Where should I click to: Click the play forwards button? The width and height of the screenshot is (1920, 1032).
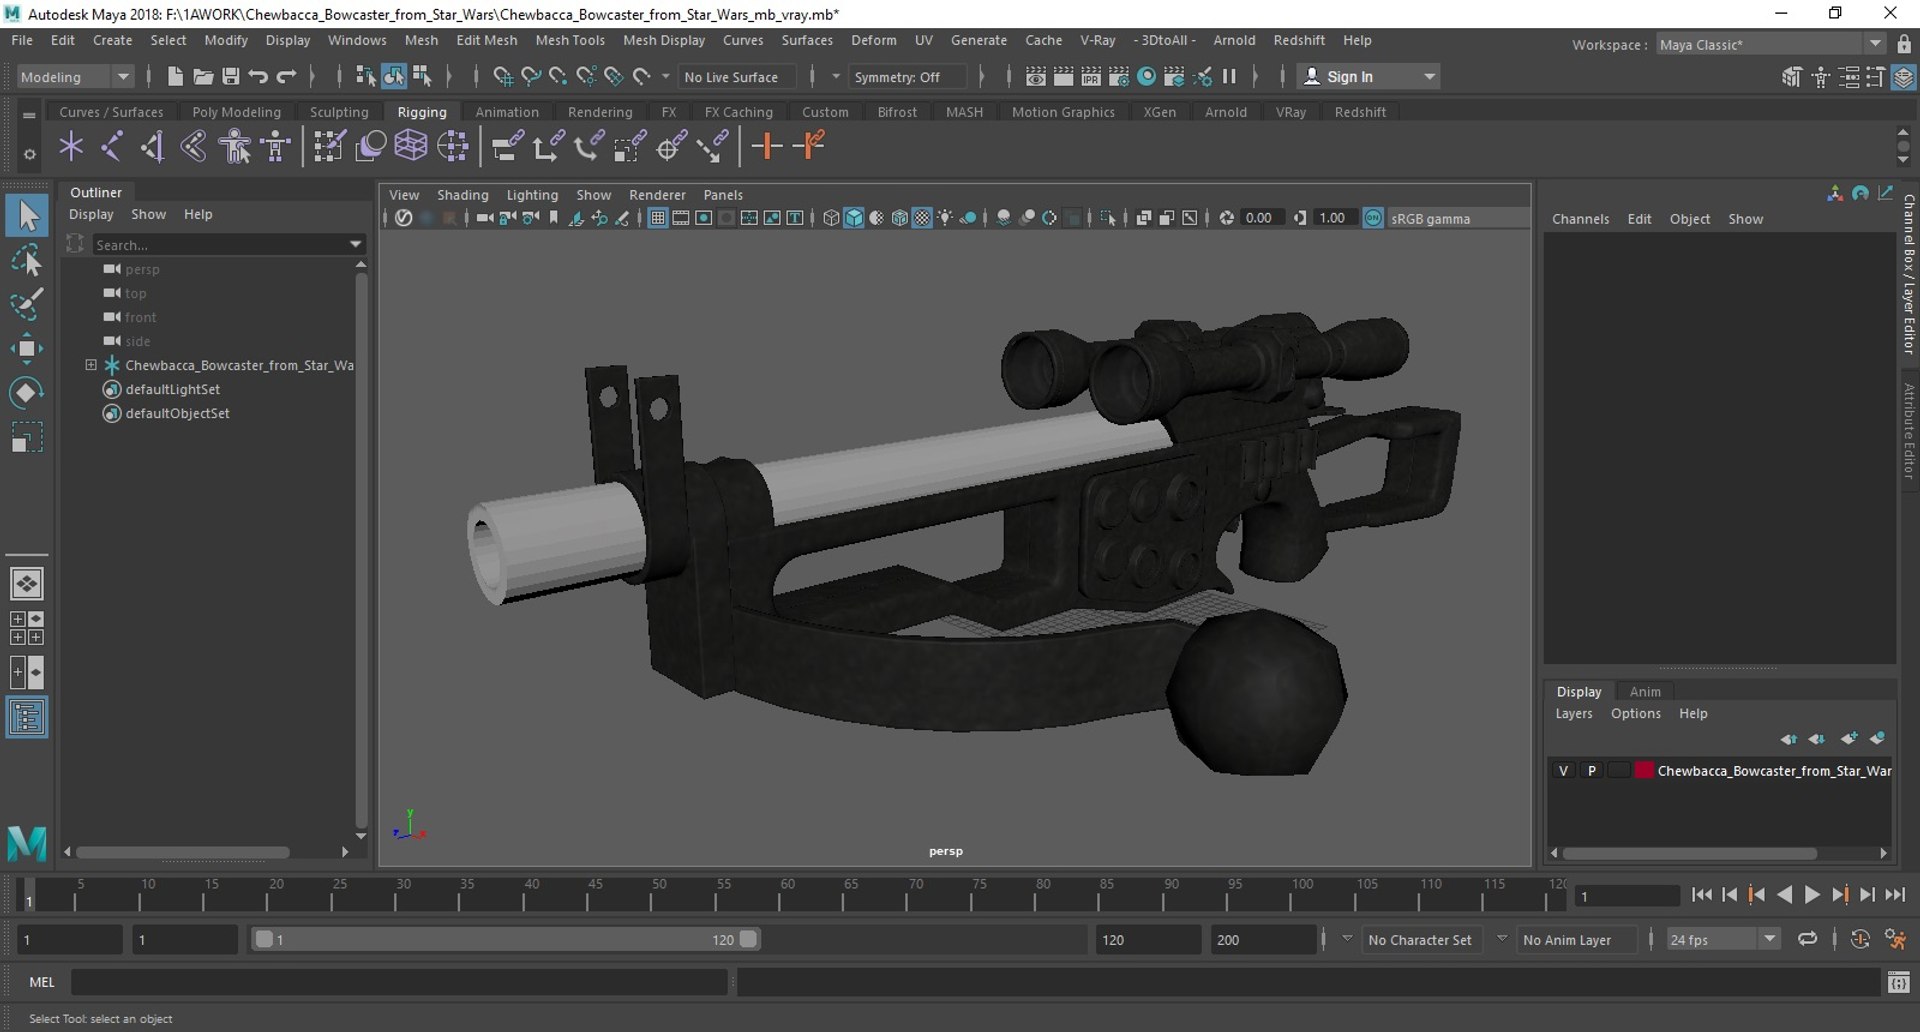[x=1812, y=895]
